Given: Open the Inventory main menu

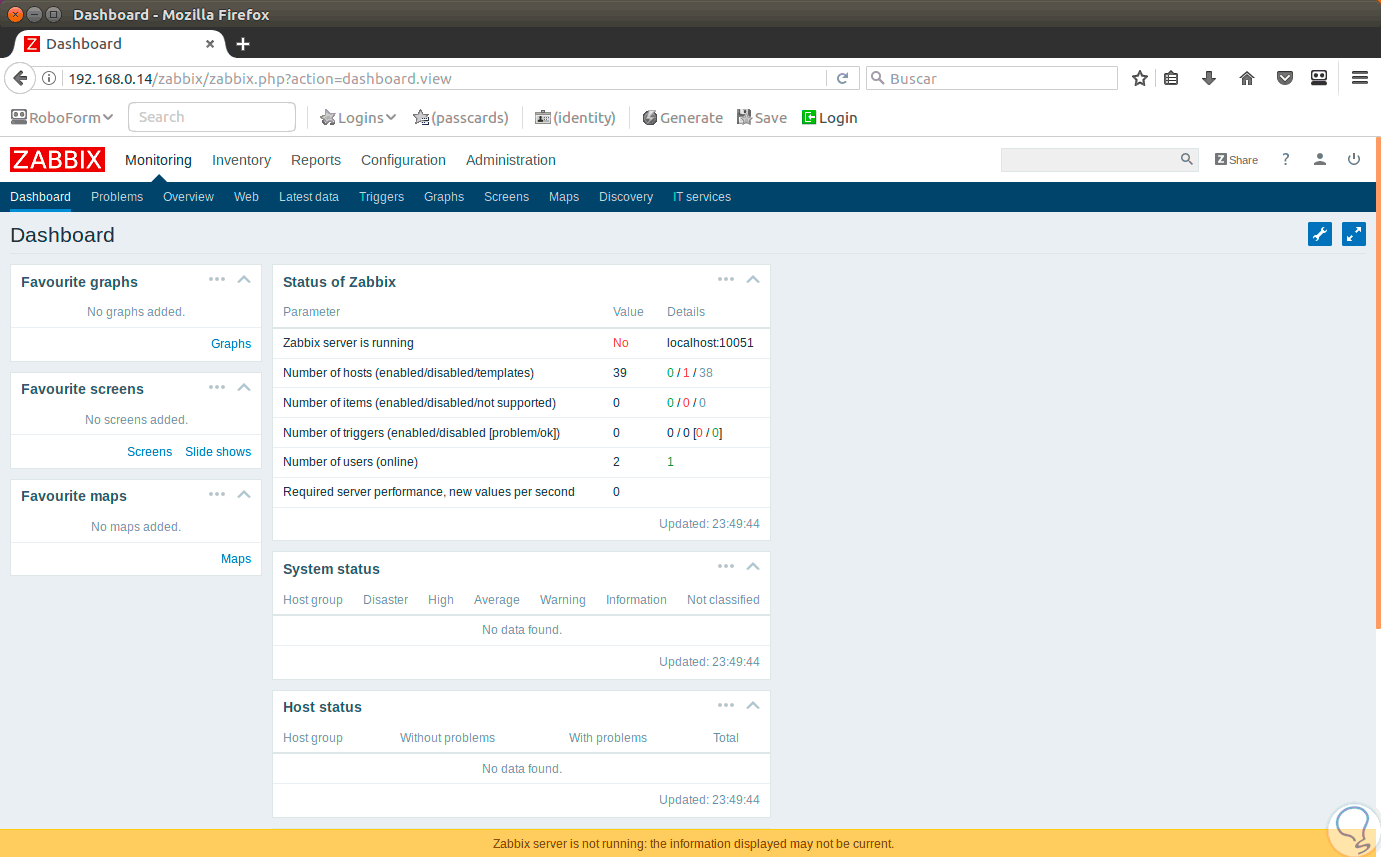Looking at the screenshot, I should tap(241, 160).
